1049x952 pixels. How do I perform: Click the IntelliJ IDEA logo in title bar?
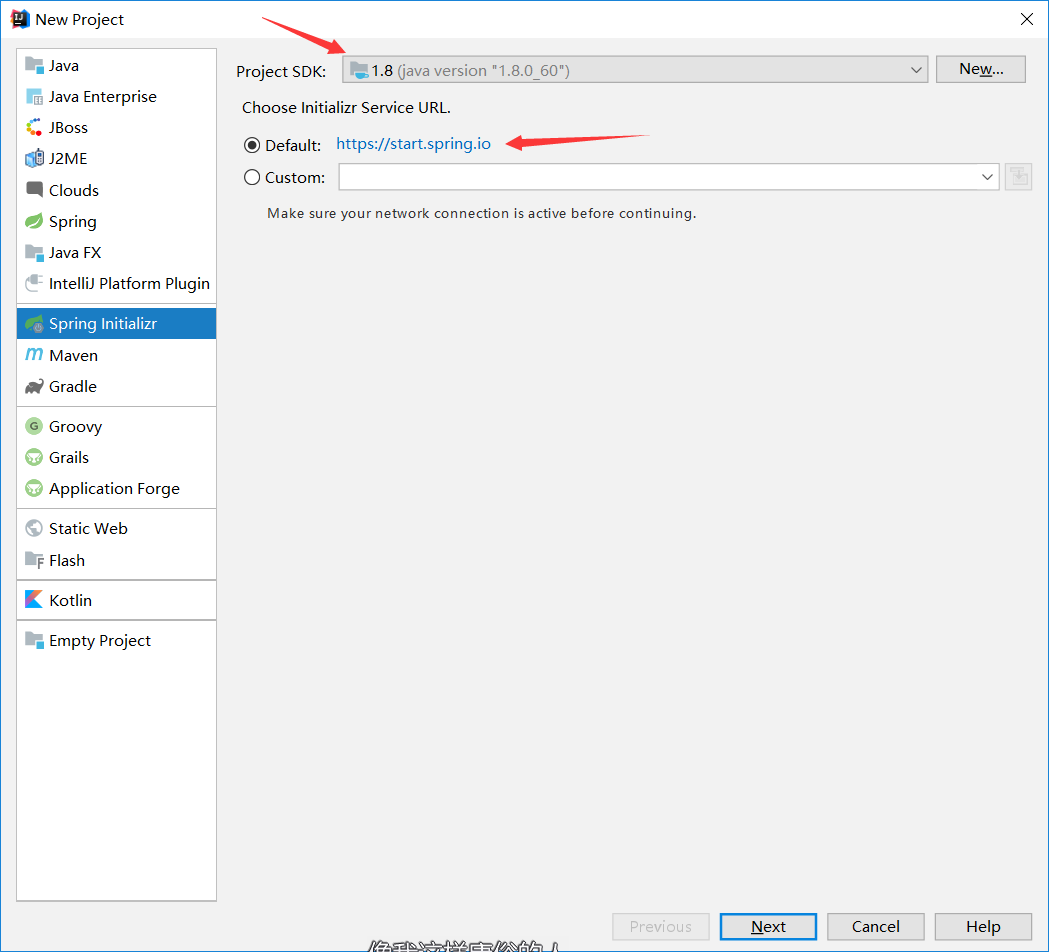click(20, 19)
